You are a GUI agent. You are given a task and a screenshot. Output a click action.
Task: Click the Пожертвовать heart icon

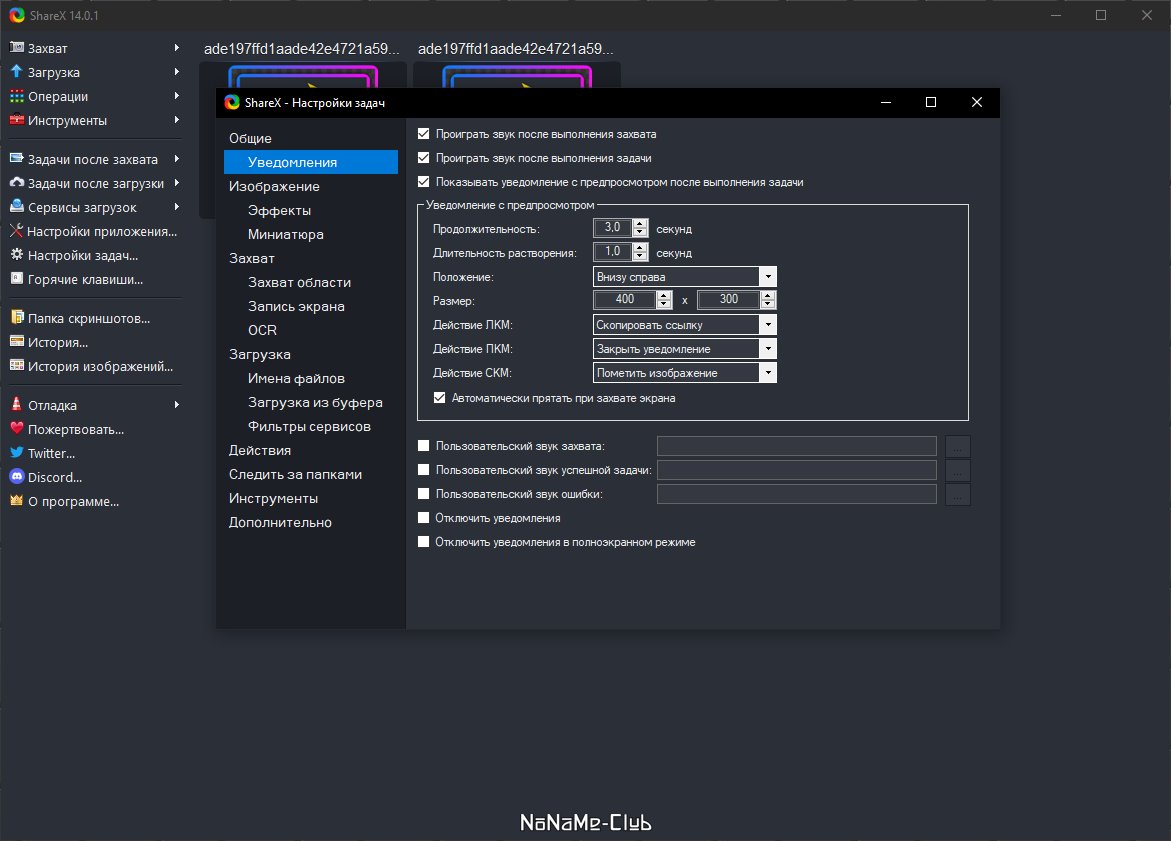[17, 429]
